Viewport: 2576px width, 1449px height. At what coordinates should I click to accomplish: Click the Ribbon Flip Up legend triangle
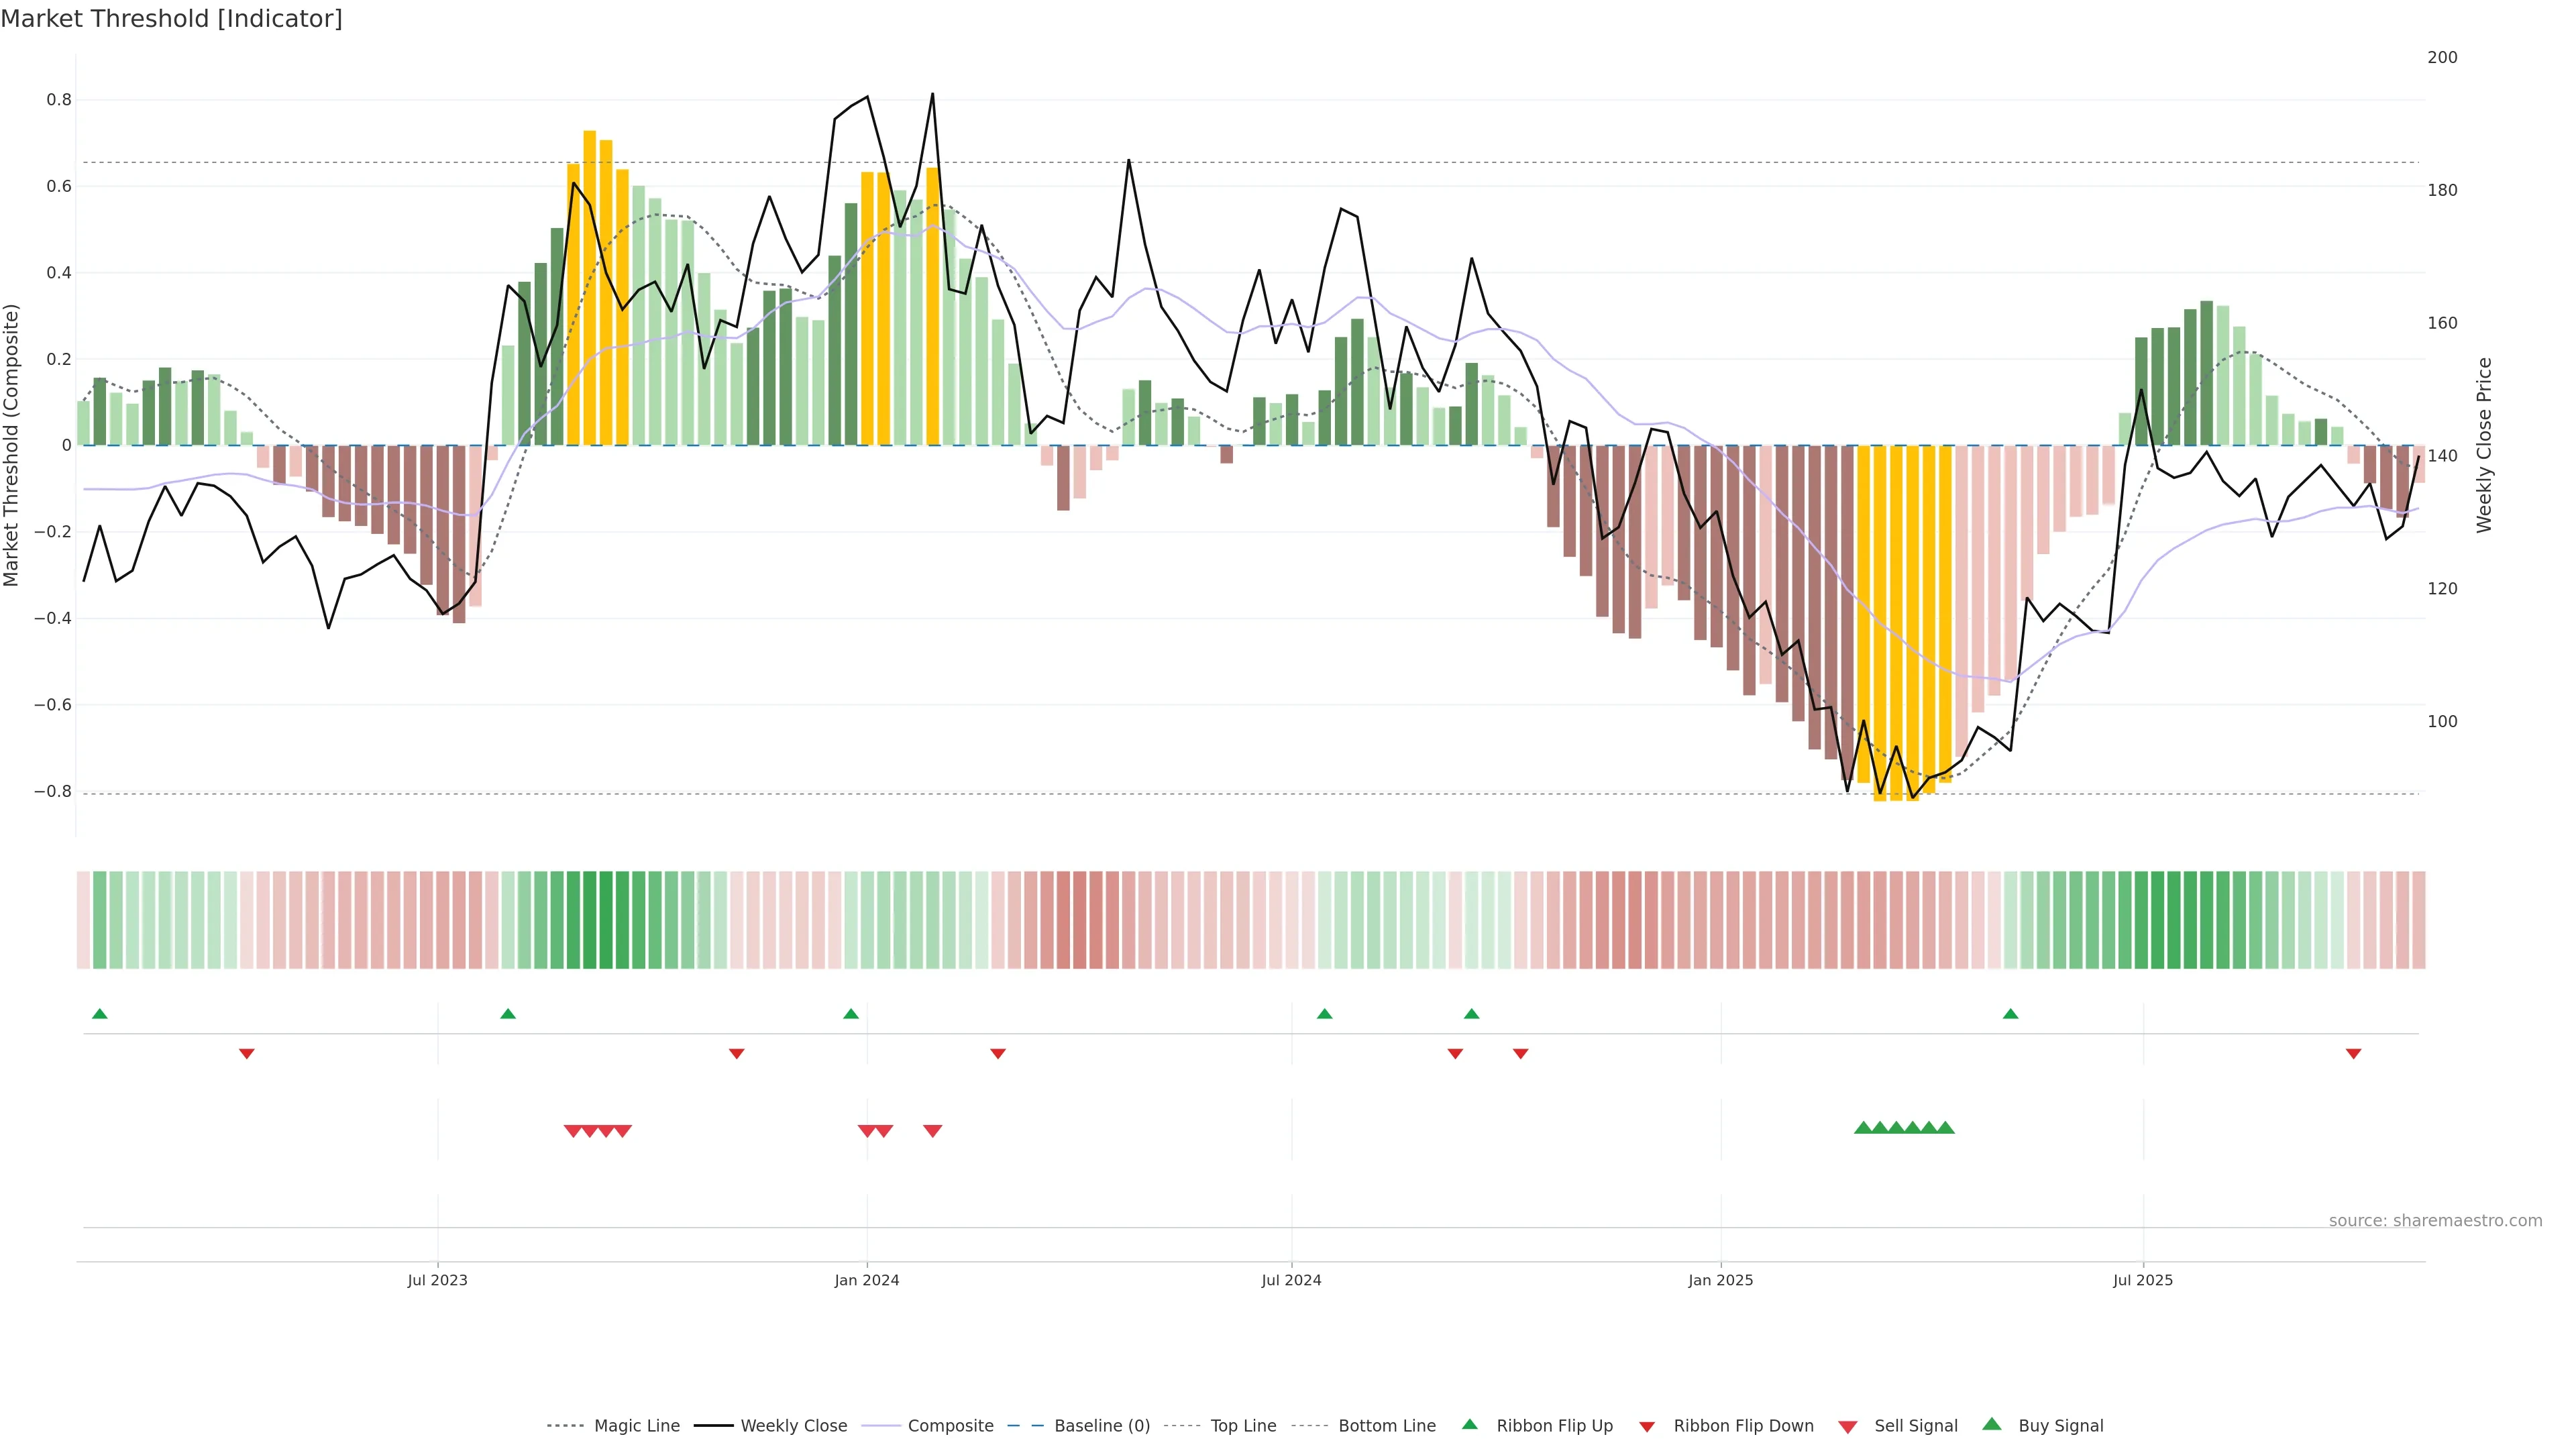[x=1469, y=1424]
